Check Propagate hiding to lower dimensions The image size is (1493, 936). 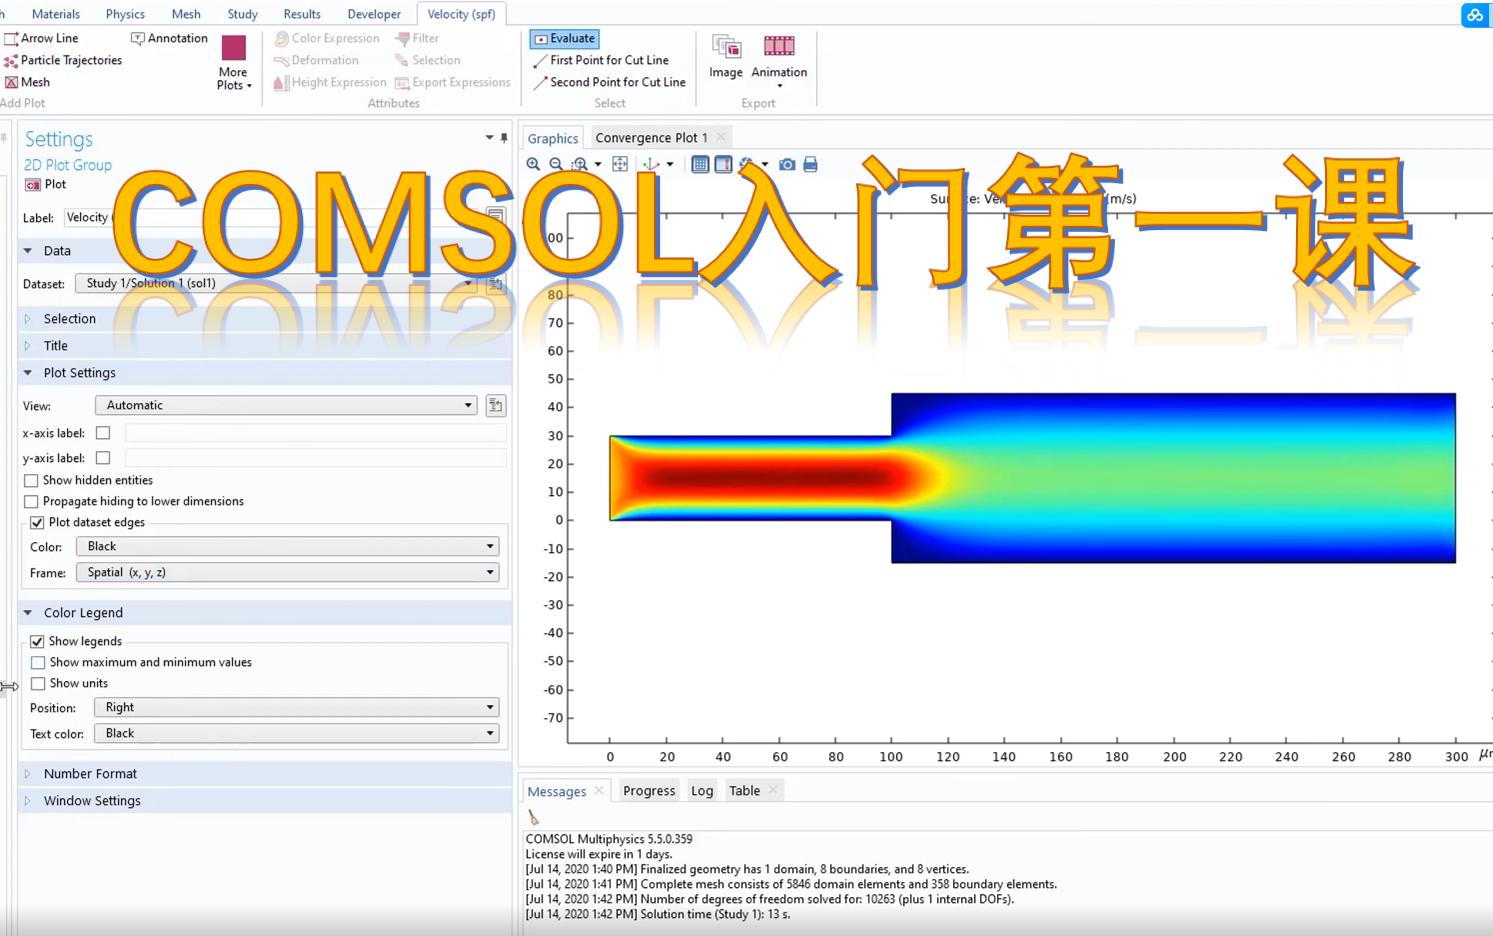pyautogui.click(x=31, y=501)
